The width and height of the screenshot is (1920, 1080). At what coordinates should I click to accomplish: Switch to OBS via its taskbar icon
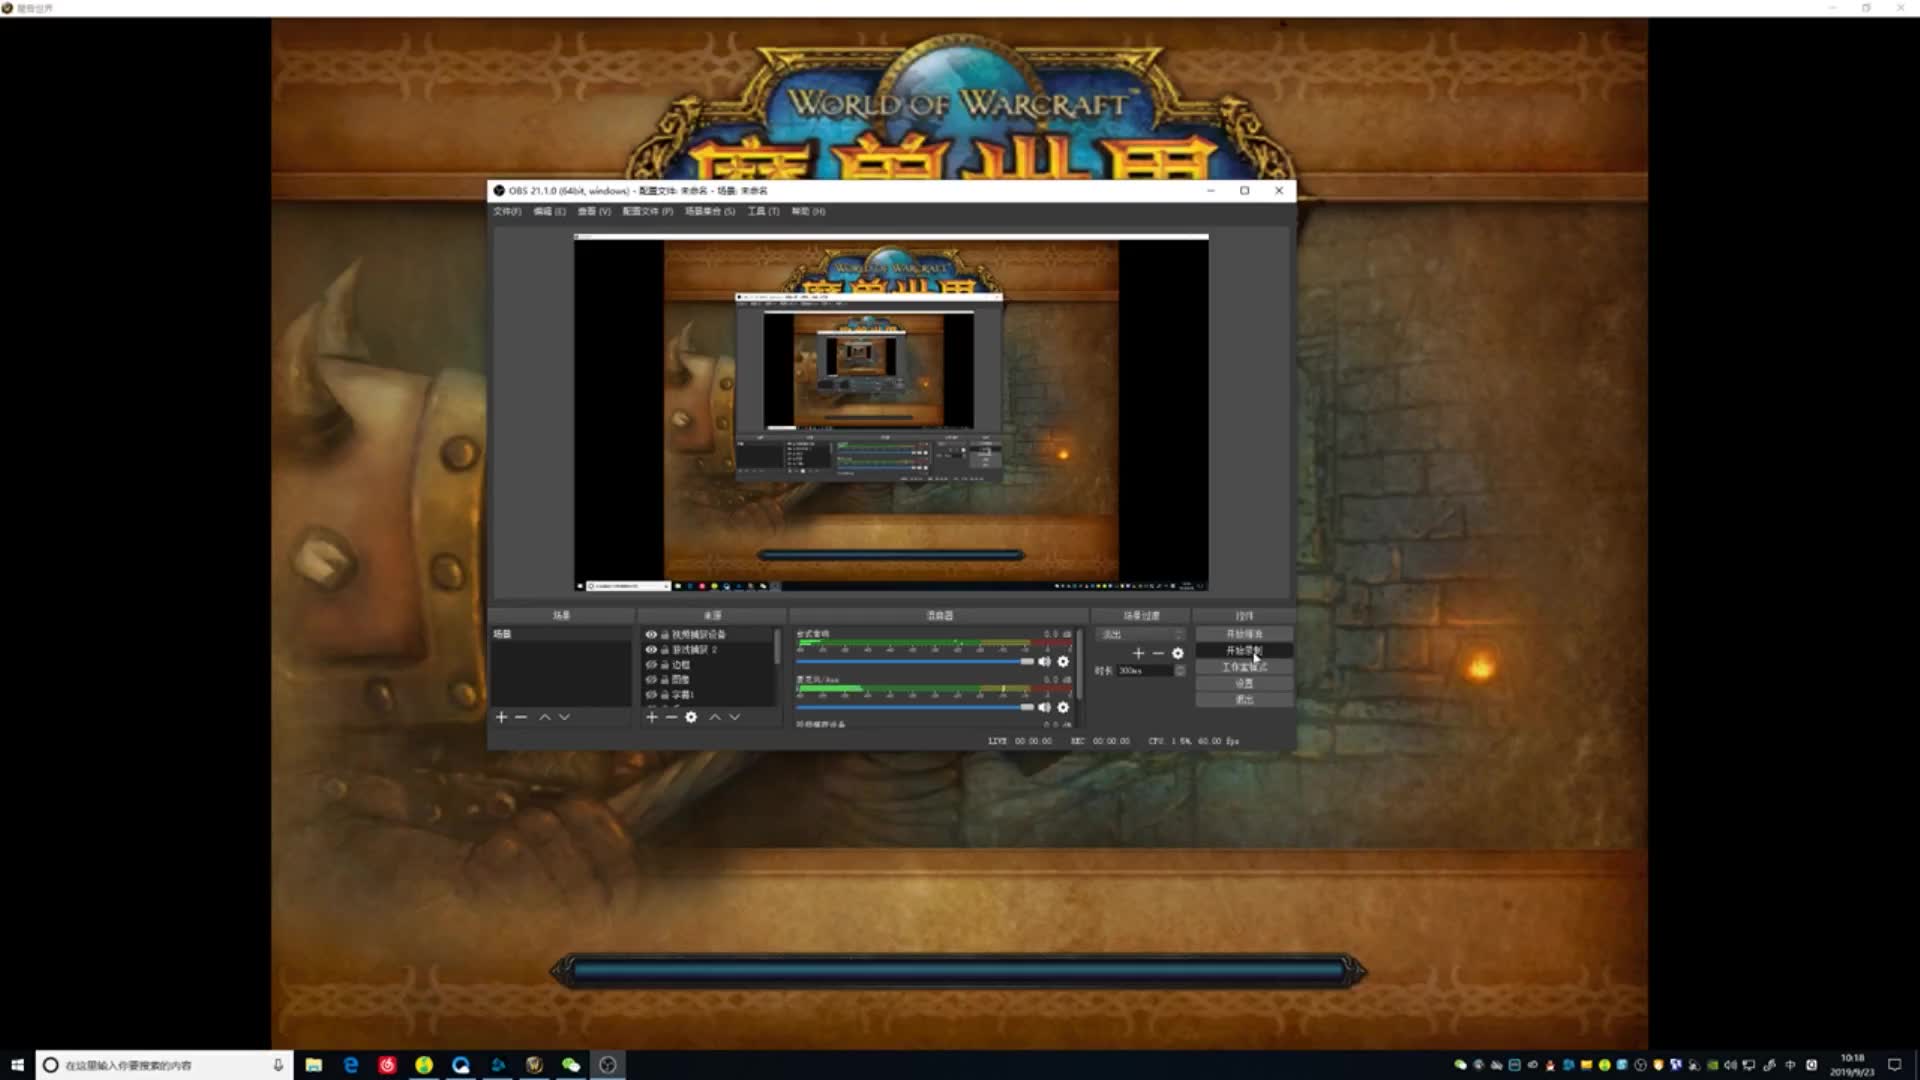[608, 1065]
